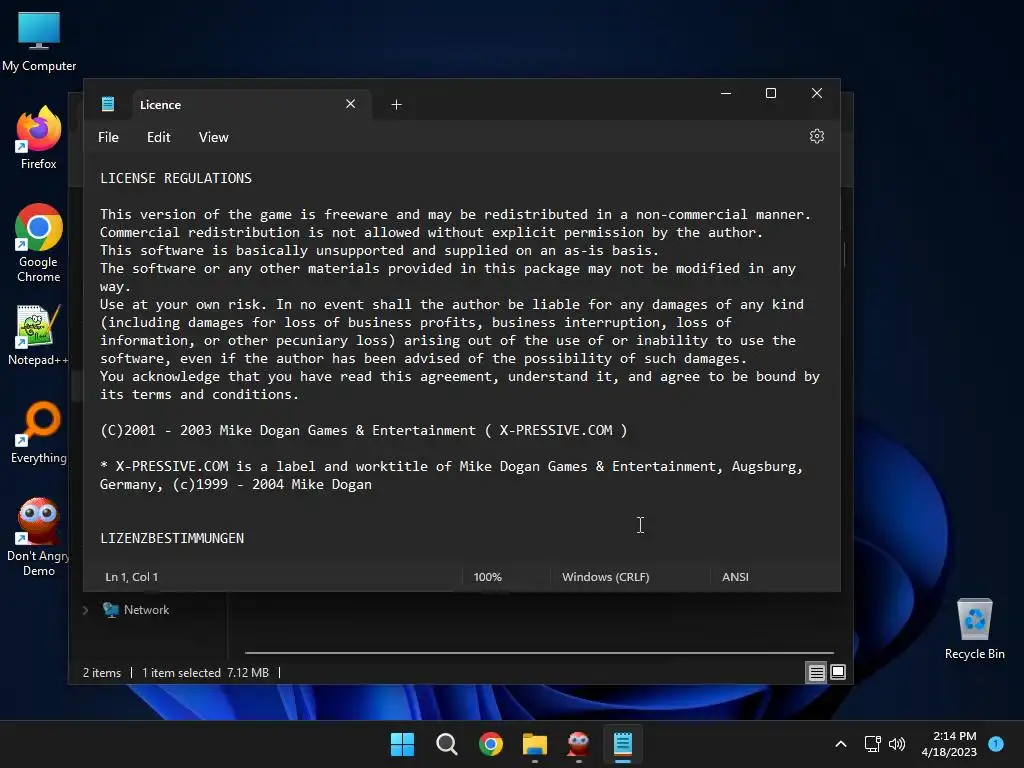Image resolution: width=1024 pixels, height=768 pixels.
Task: Open the File menu
Action: click(x=108, y=137)
